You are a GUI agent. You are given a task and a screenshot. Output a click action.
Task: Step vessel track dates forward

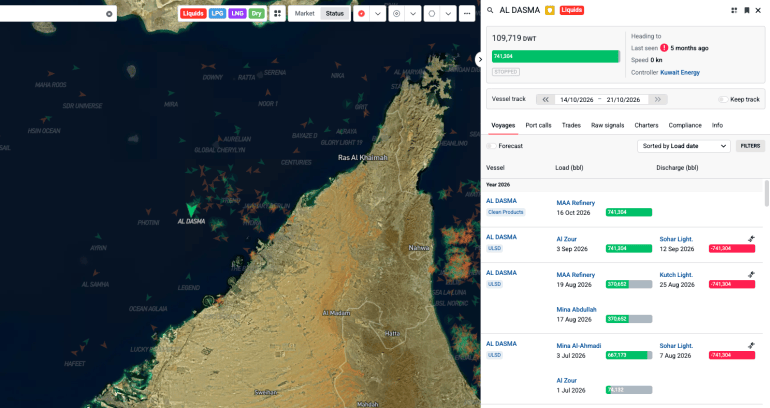click(x=658, y=99)
